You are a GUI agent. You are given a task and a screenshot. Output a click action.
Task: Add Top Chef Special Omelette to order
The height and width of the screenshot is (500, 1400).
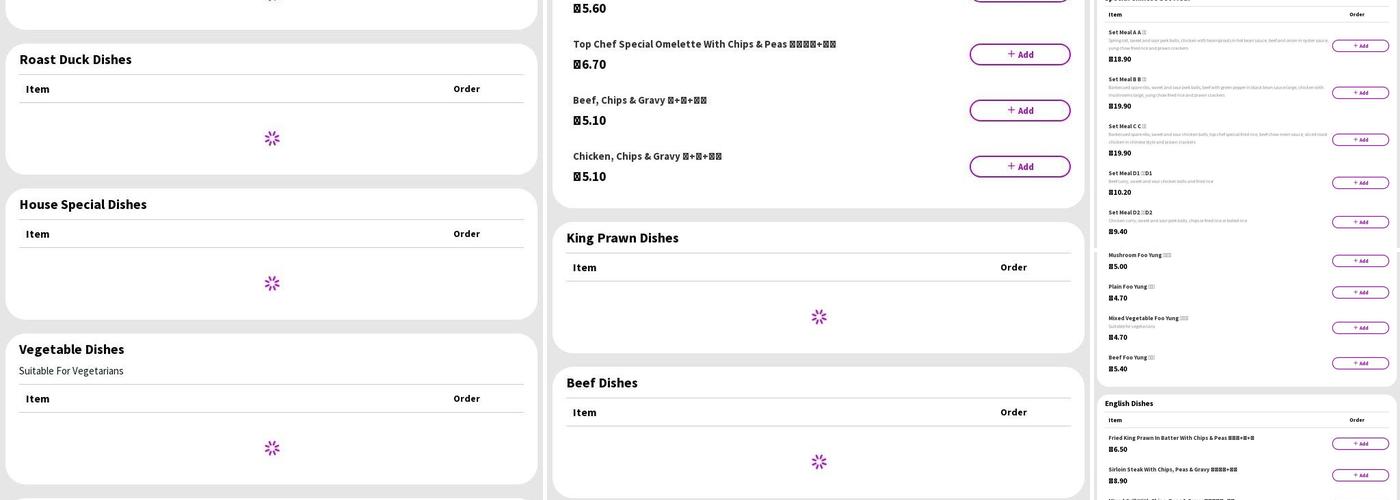(x=1020, y=55)
